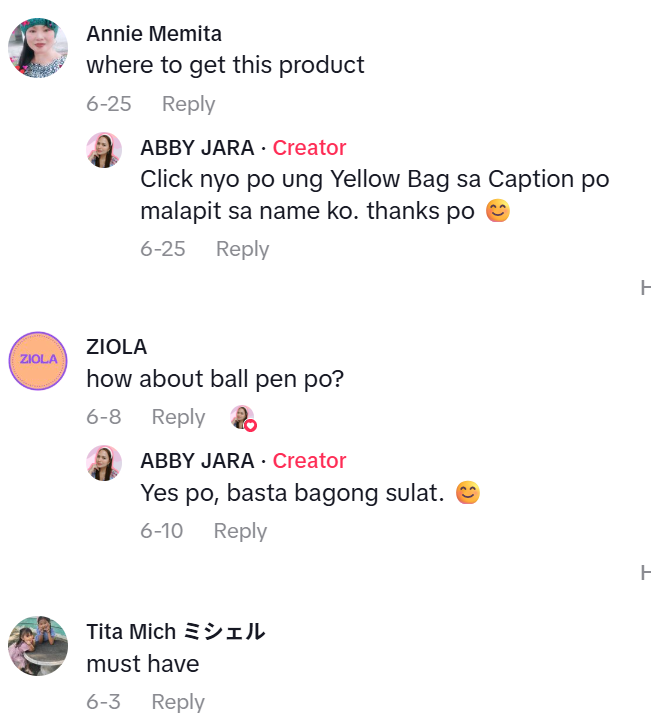The height and width of the screenshot is (725, 651).
Task: Click Creator label on Yellow Bag reply
Action: click(x=309, y=148)
